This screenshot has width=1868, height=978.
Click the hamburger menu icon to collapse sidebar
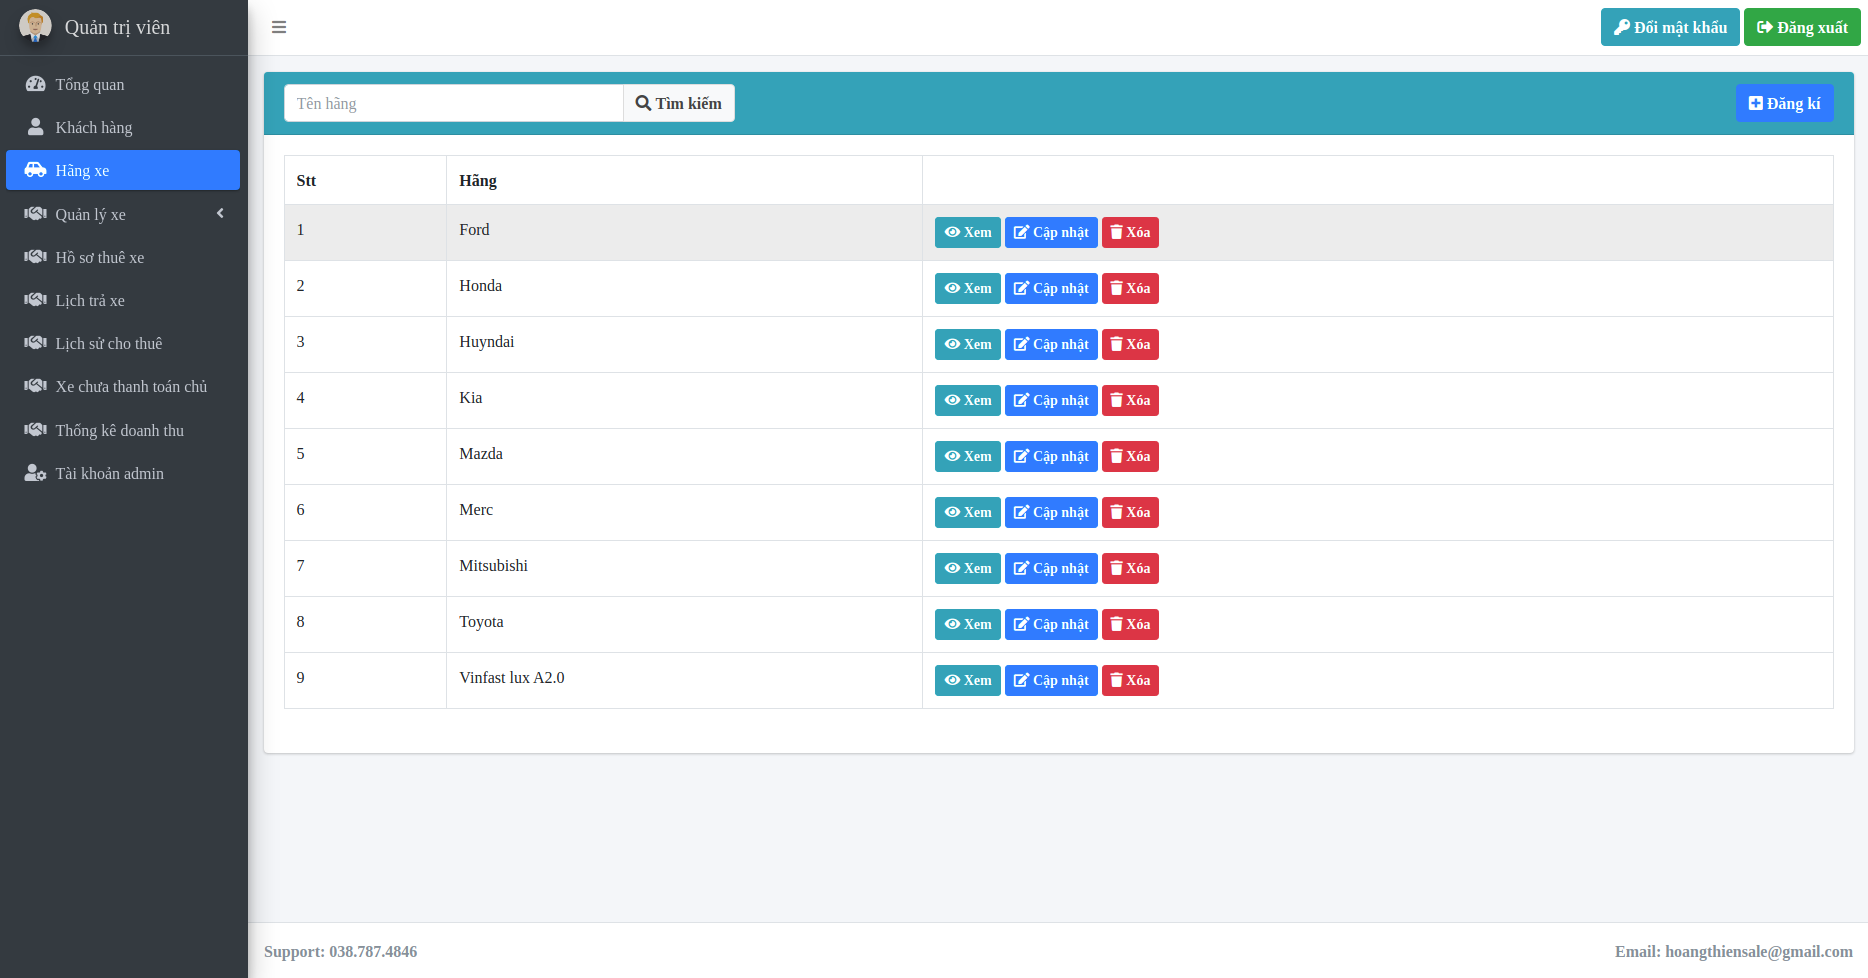(x=279, y=27)
